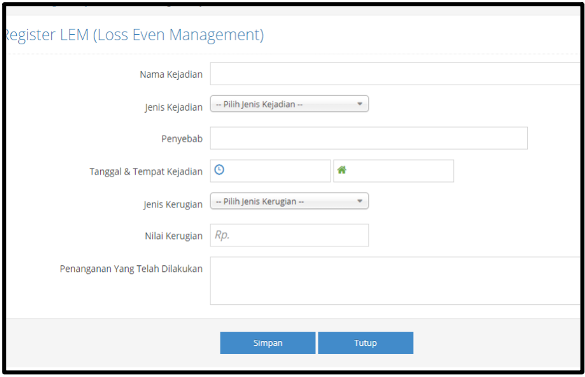Click the Penanganan Yang Telah Dilakukan textarea
Image resolution: width=585 pixels, height=377 pixels.
point(395,281)
